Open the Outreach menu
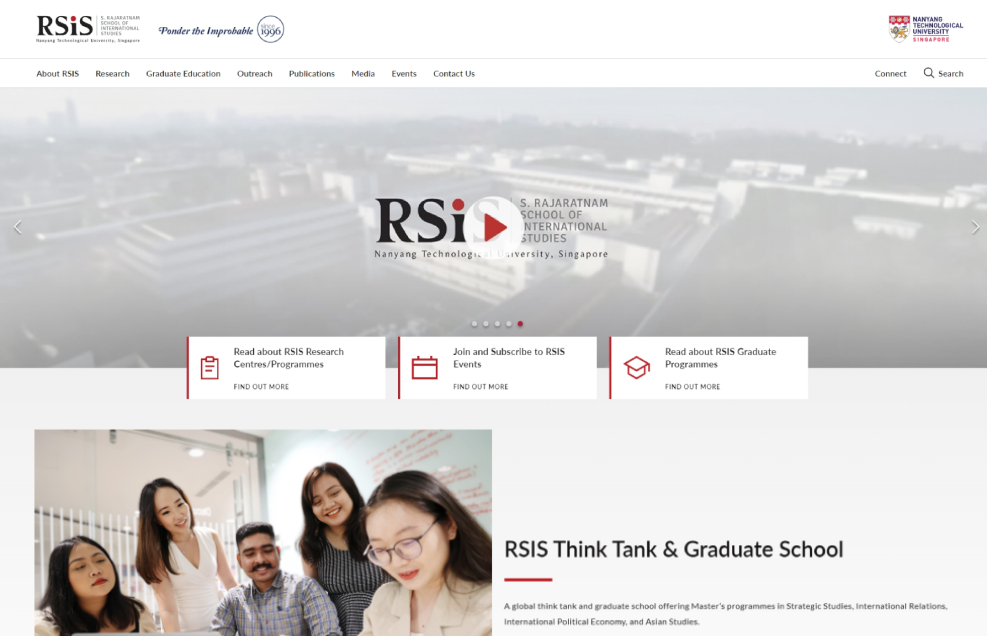Image resolution: width=987 pixels, height=636 pixels. tap(255, 74)
